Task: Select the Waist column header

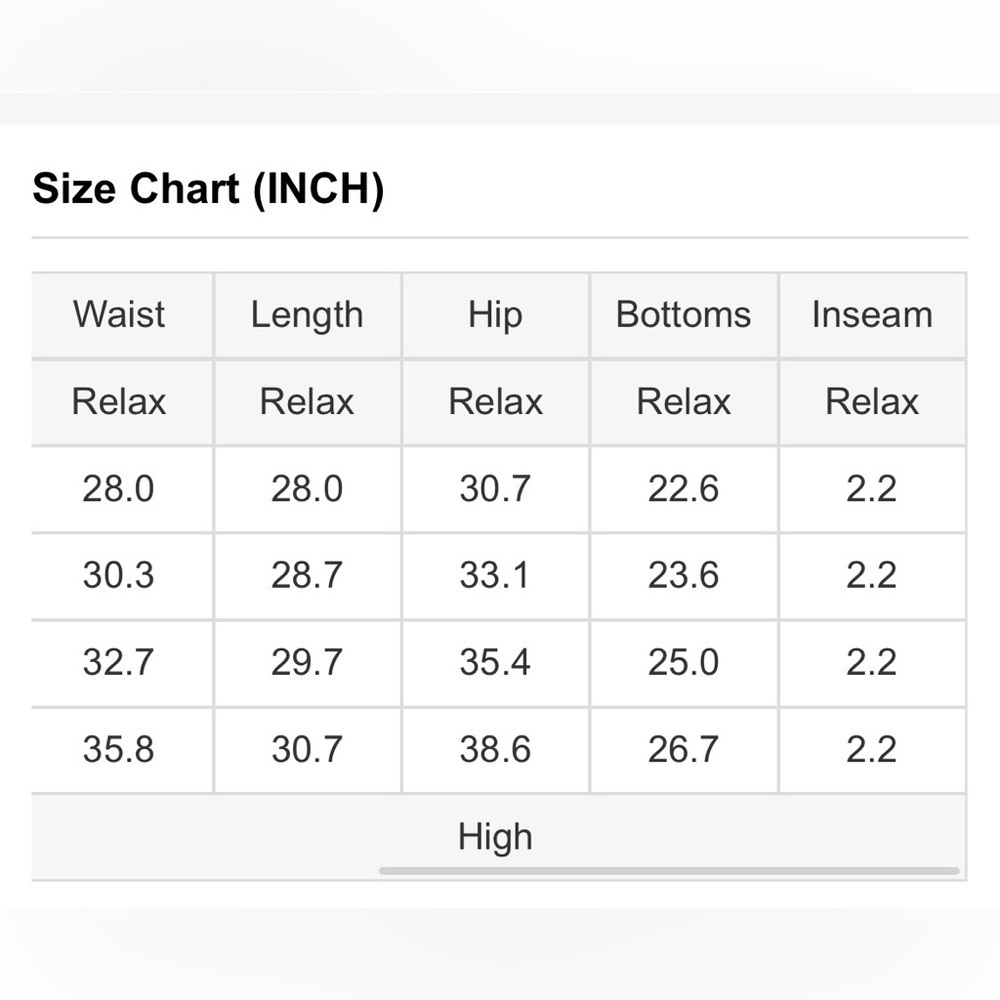Action: click(x=119, y=314)
